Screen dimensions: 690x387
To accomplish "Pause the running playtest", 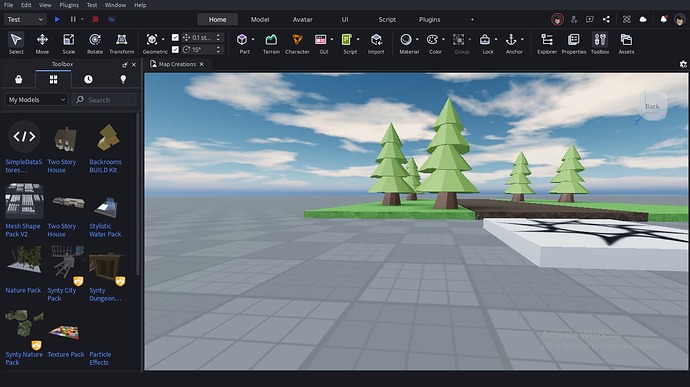I will (x=73, y=19).
